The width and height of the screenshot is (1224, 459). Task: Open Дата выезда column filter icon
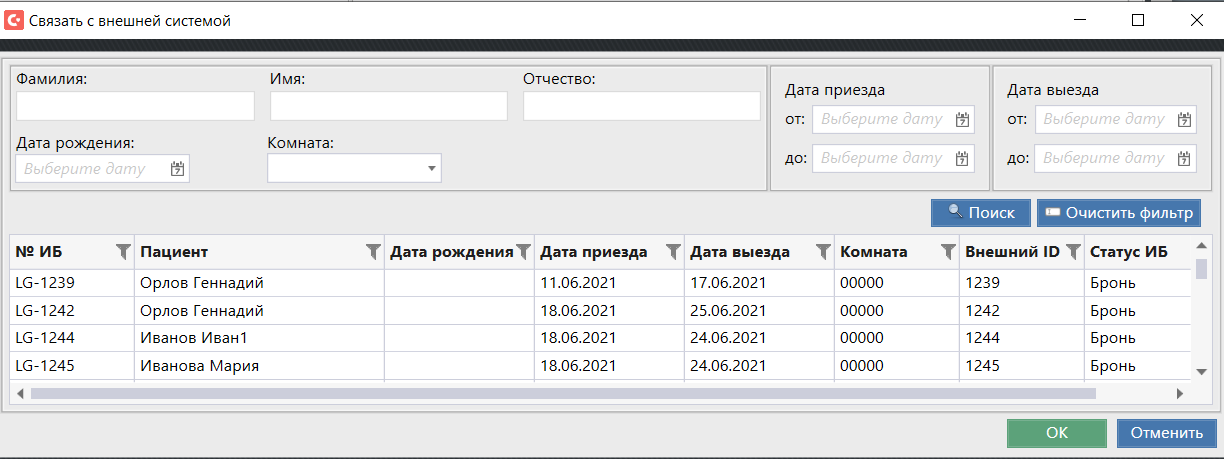pyautogui.click(x=823, y=251)
